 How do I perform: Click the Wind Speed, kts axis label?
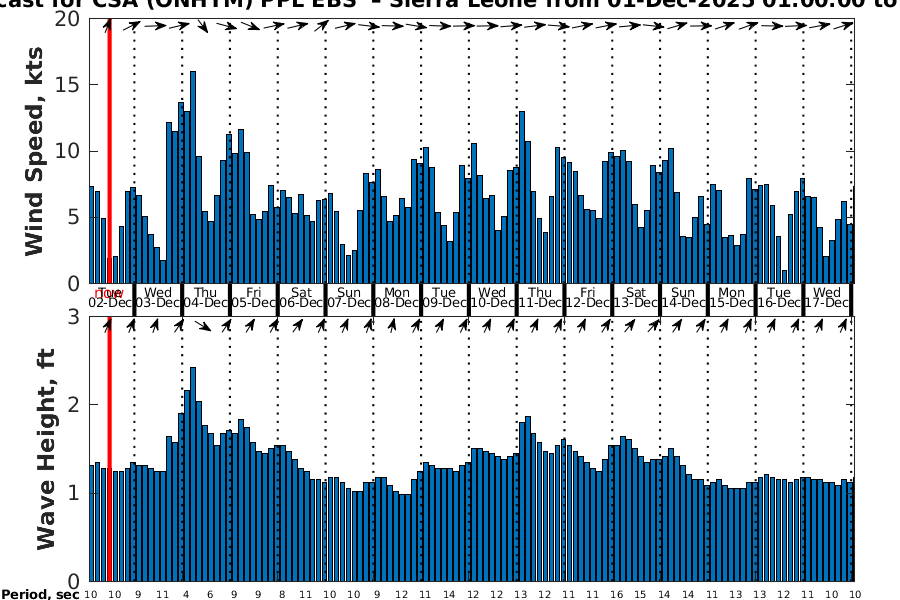coord(36,152)
